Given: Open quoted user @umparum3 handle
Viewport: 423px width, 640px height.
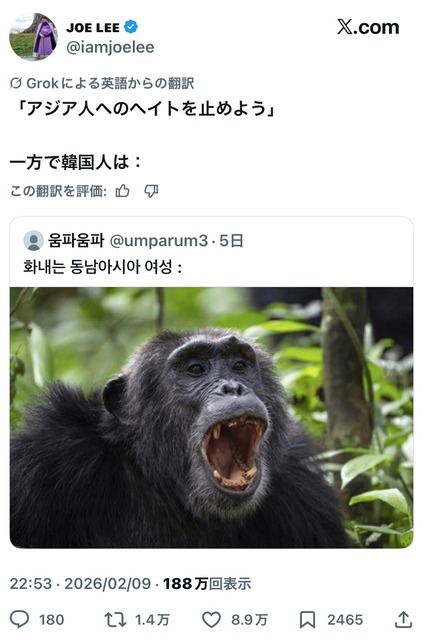Looking at the screenshot, I should point(159,241).
